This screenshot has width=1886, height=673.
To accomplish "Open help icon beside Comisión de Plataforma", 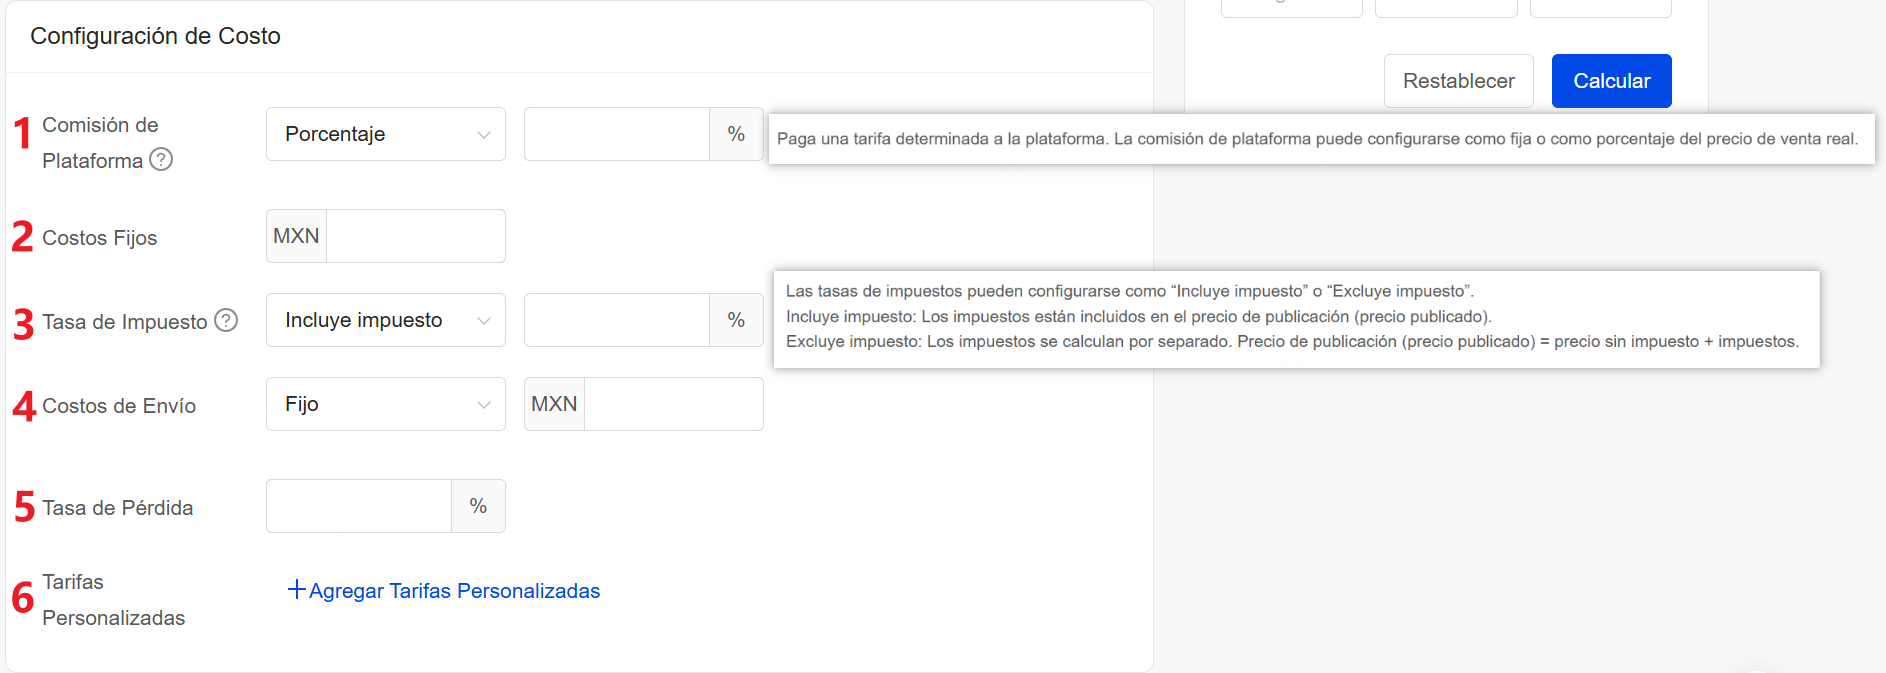I will [161, 159].
